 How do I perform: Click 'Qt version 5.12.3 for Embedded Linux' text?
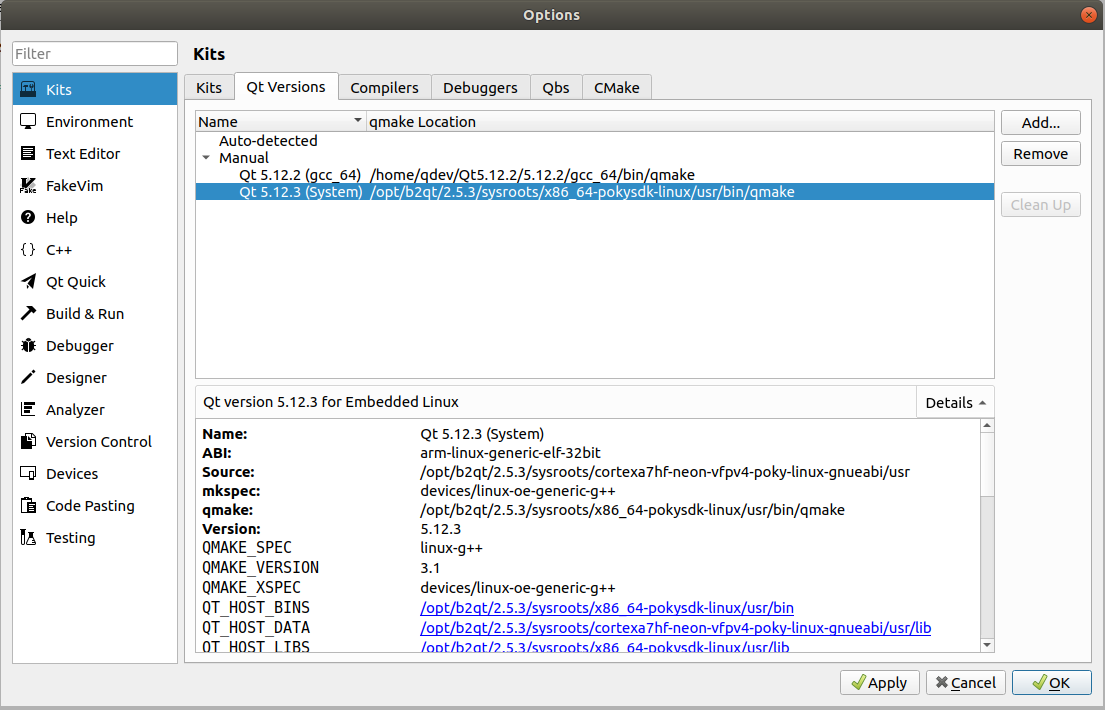pos(331,402)
